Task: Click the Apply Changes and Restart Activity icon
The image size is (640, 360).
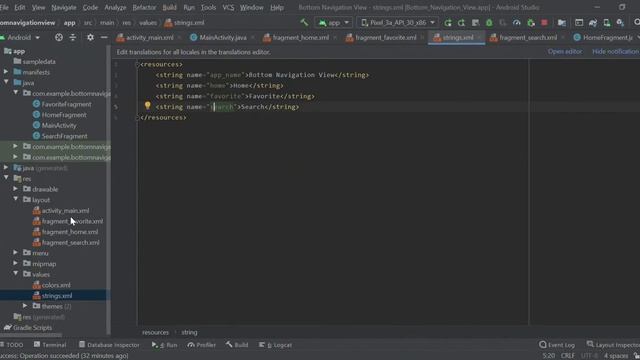Action: pos(461,23)
